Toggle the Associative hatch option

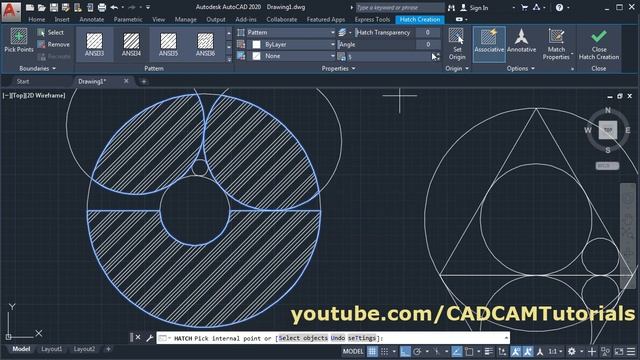point(489,44)
